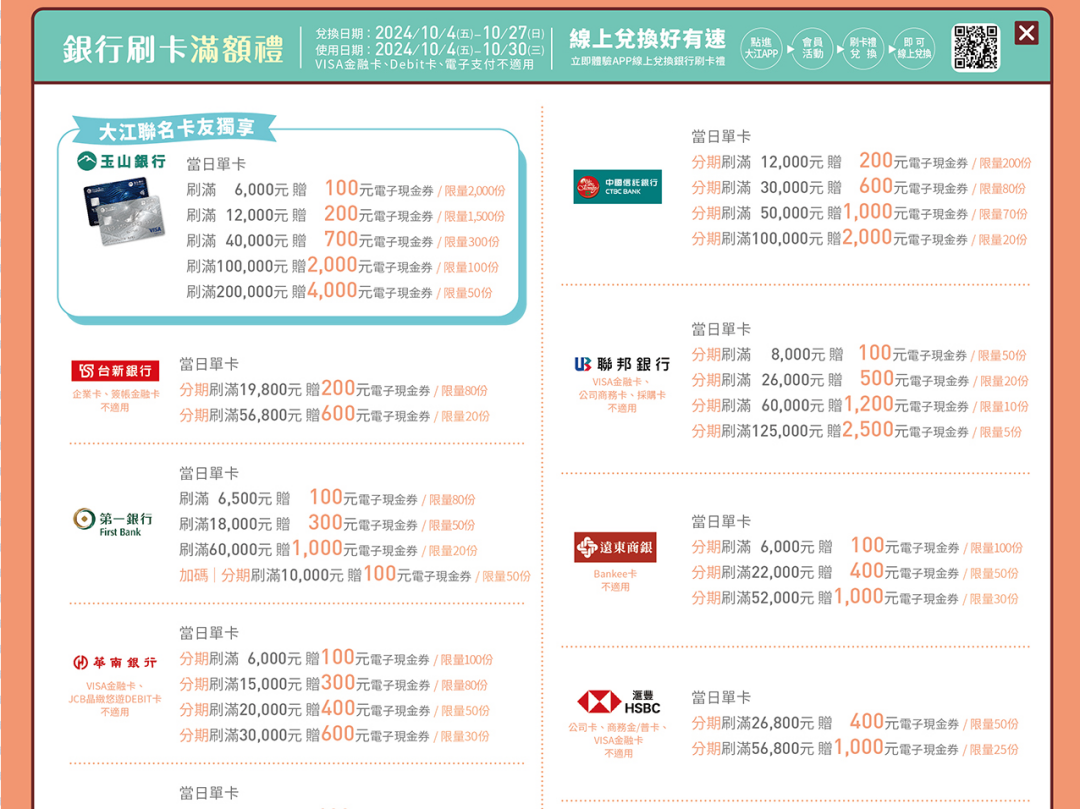
Task: Click the 刷卡禮兌換 step circle
Action: [862, 46]
